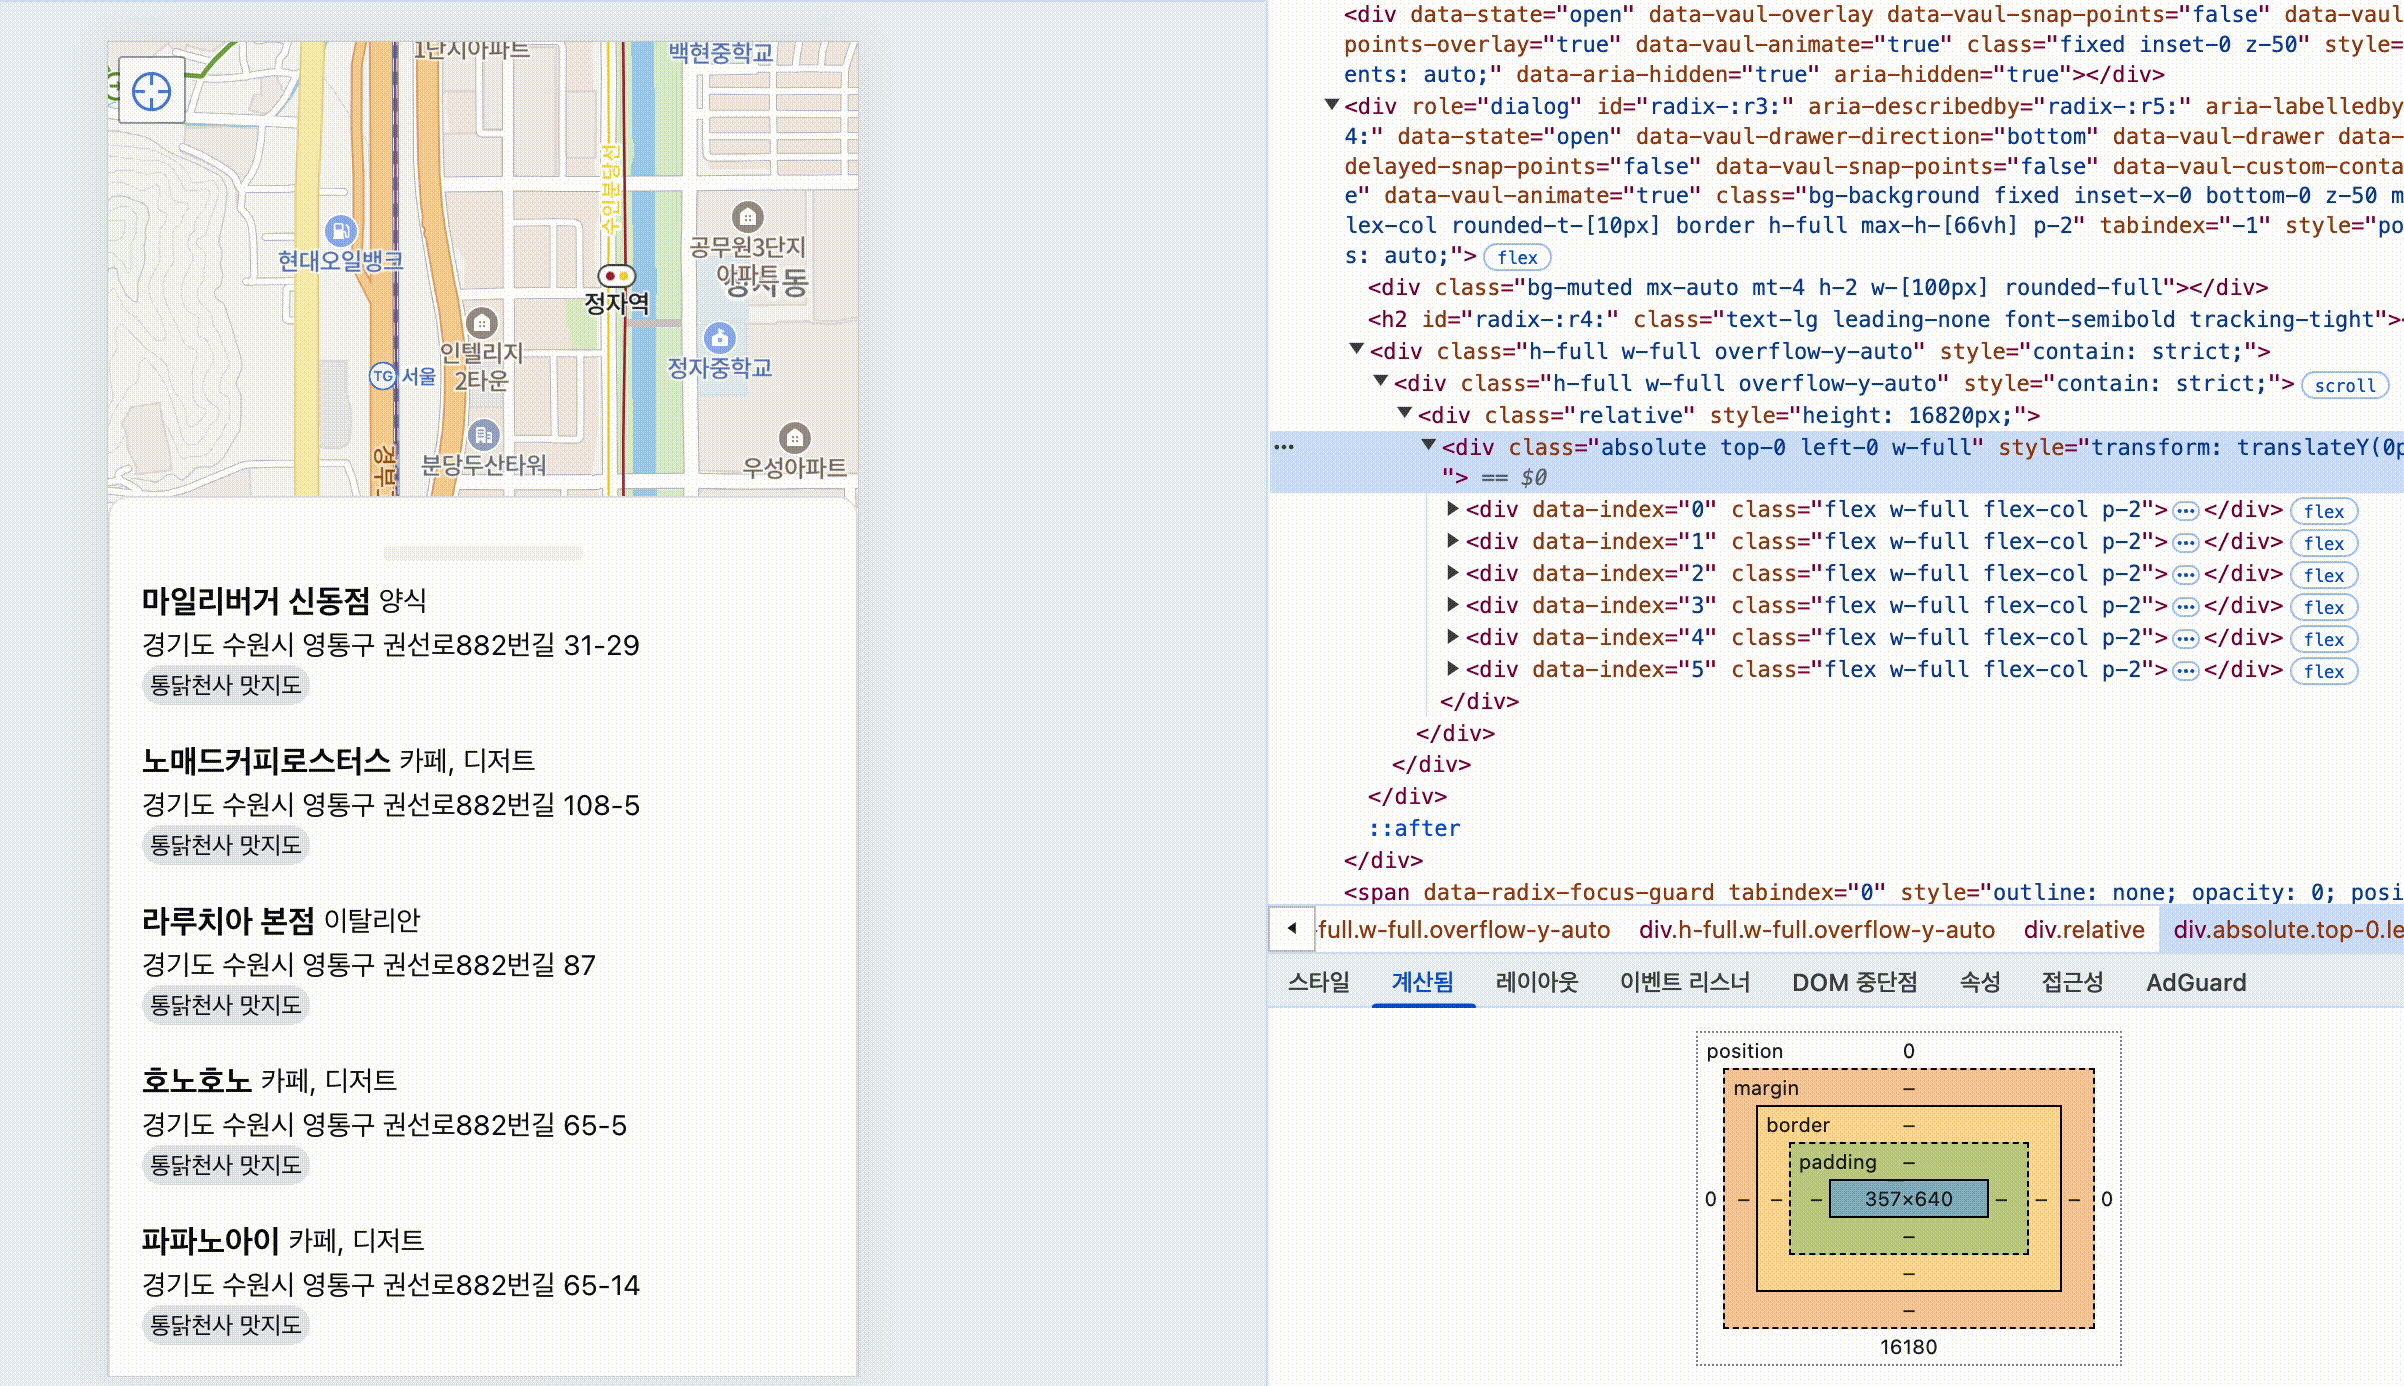Click 통닭천사 맛지도 tag under 호노호노
The image size is (2404, 1386).
pos(225,1165)
